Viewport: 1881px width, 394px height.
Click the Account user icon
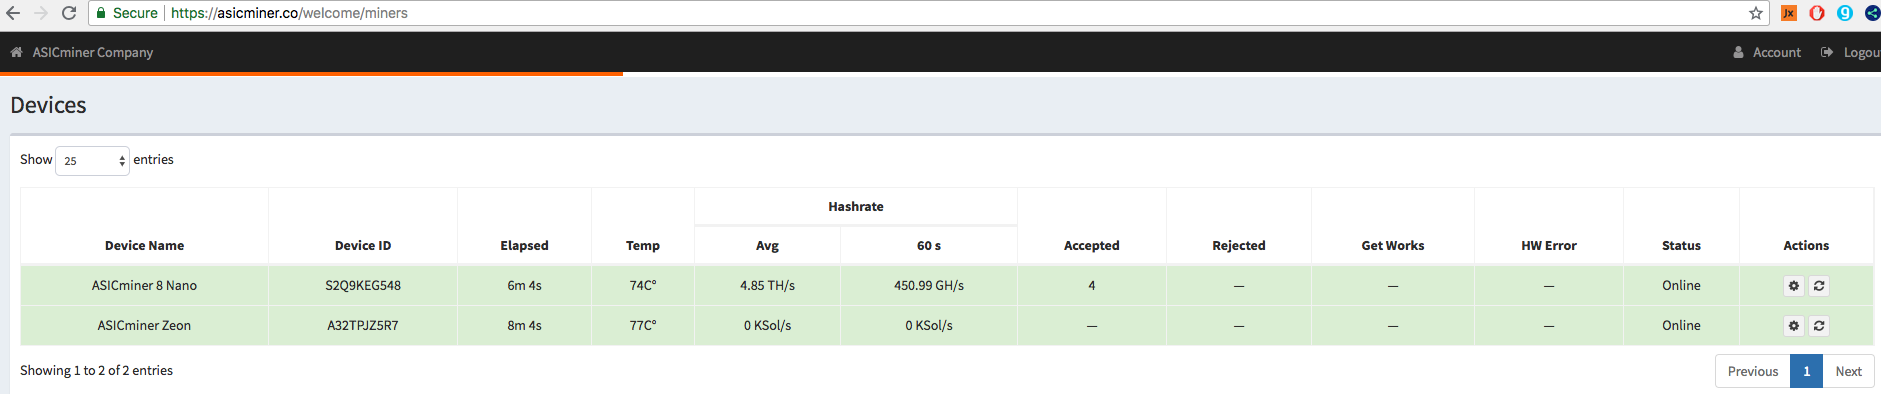(x=1739, y=52)
